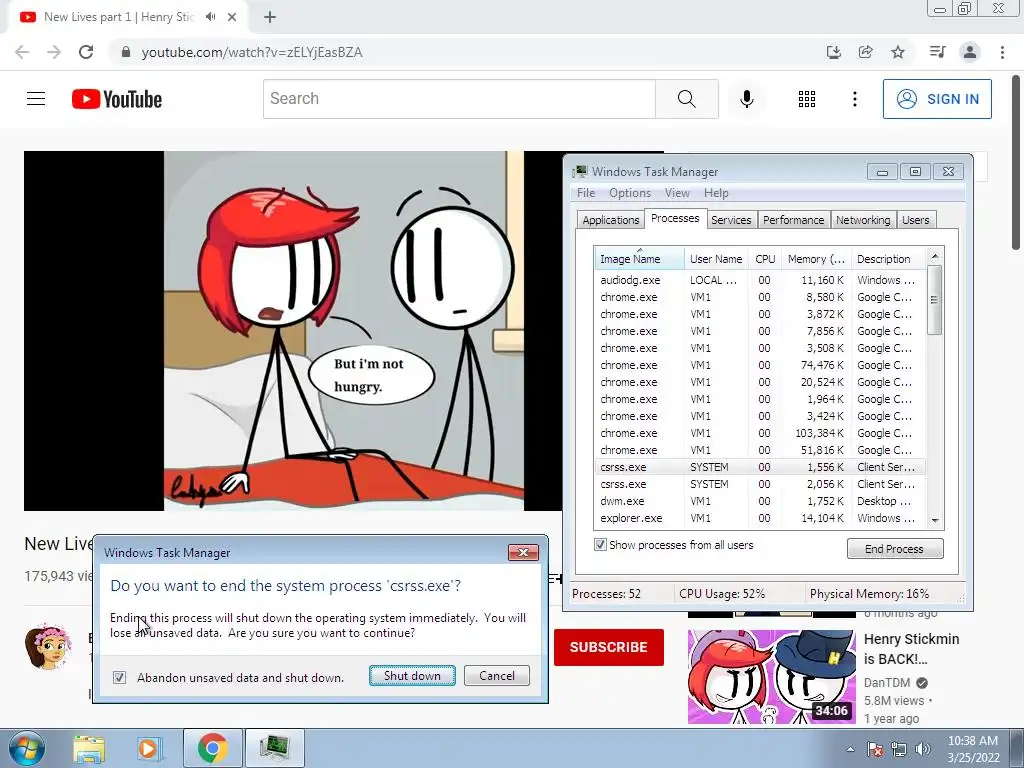This screenshot has height=768, width=1024.
Task: Select the audiodg.exe process row
Action: tap(760, 280)
